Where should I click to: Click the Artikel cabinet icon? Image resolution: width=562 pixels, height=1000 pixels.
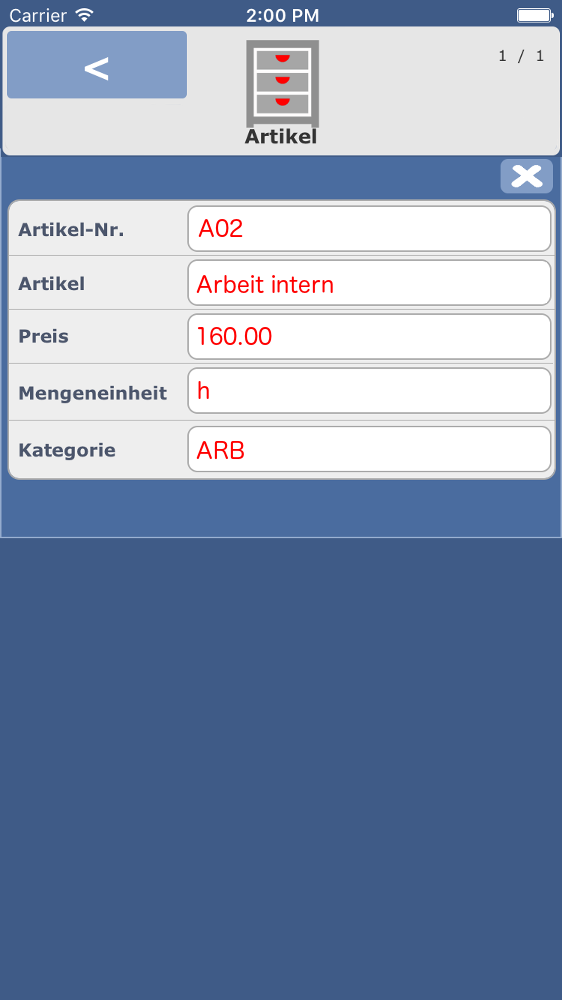point(282,84)
